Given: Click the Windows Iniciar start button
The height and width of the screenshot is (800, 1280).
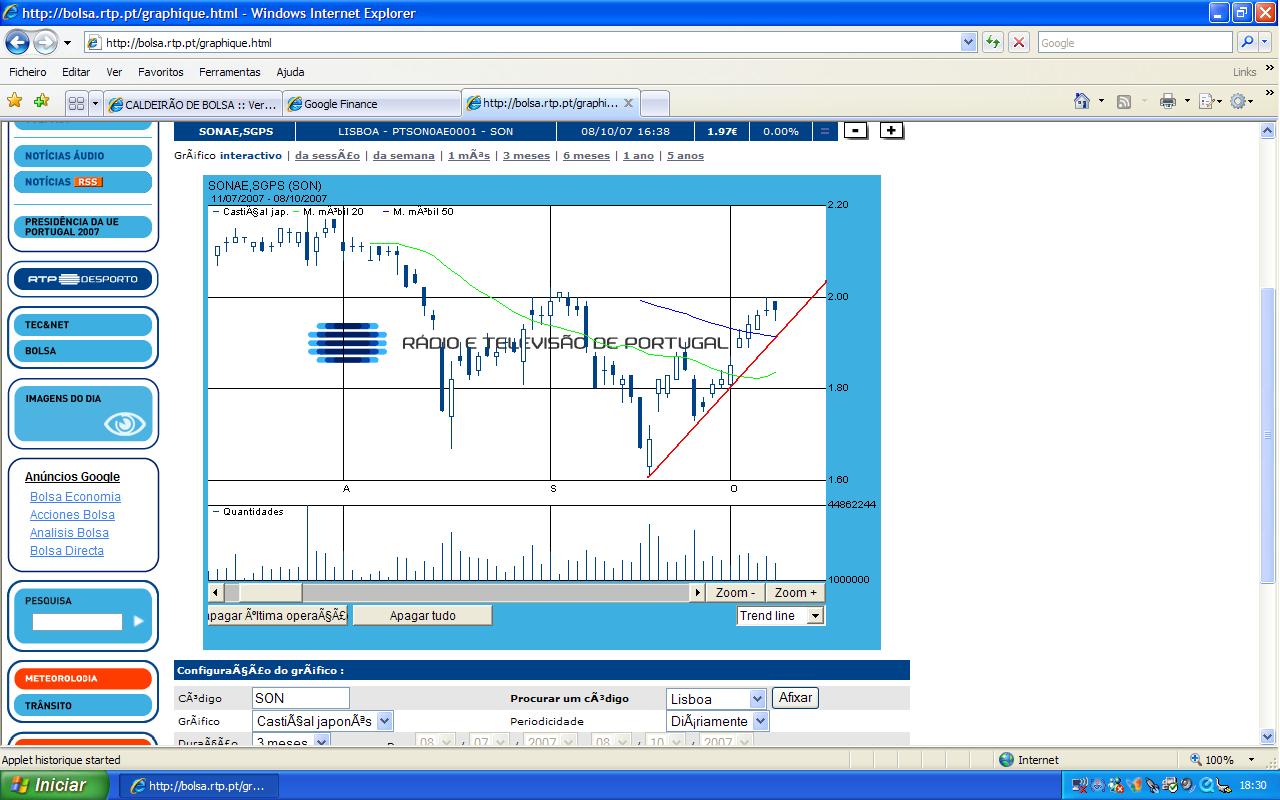Looking at the screenshot, I should [x=54, y=785].
